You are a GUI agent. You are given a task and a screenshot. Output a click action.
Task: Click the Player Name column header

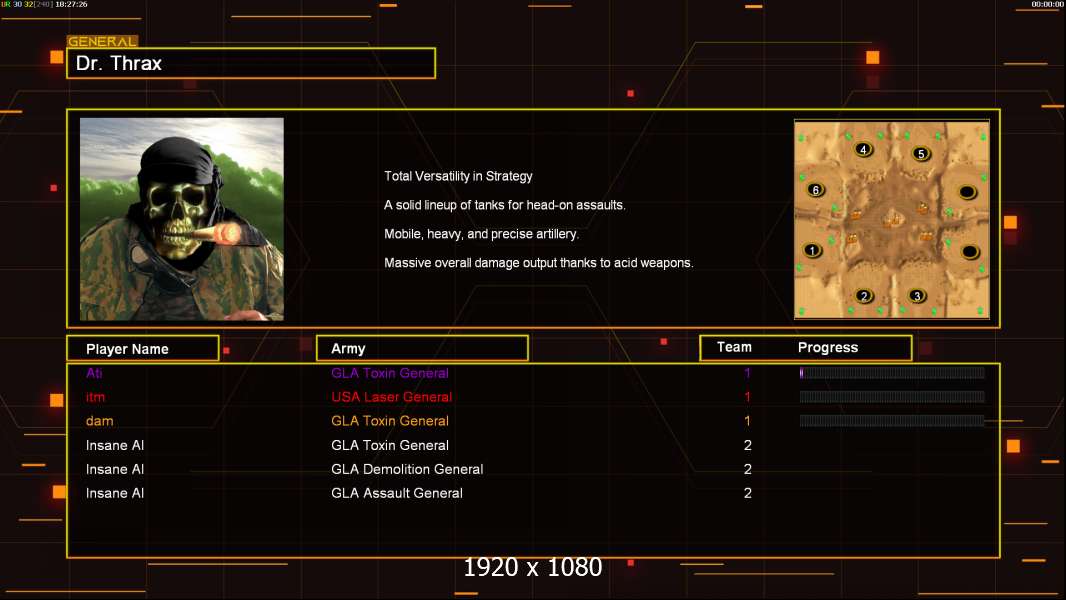143,349
